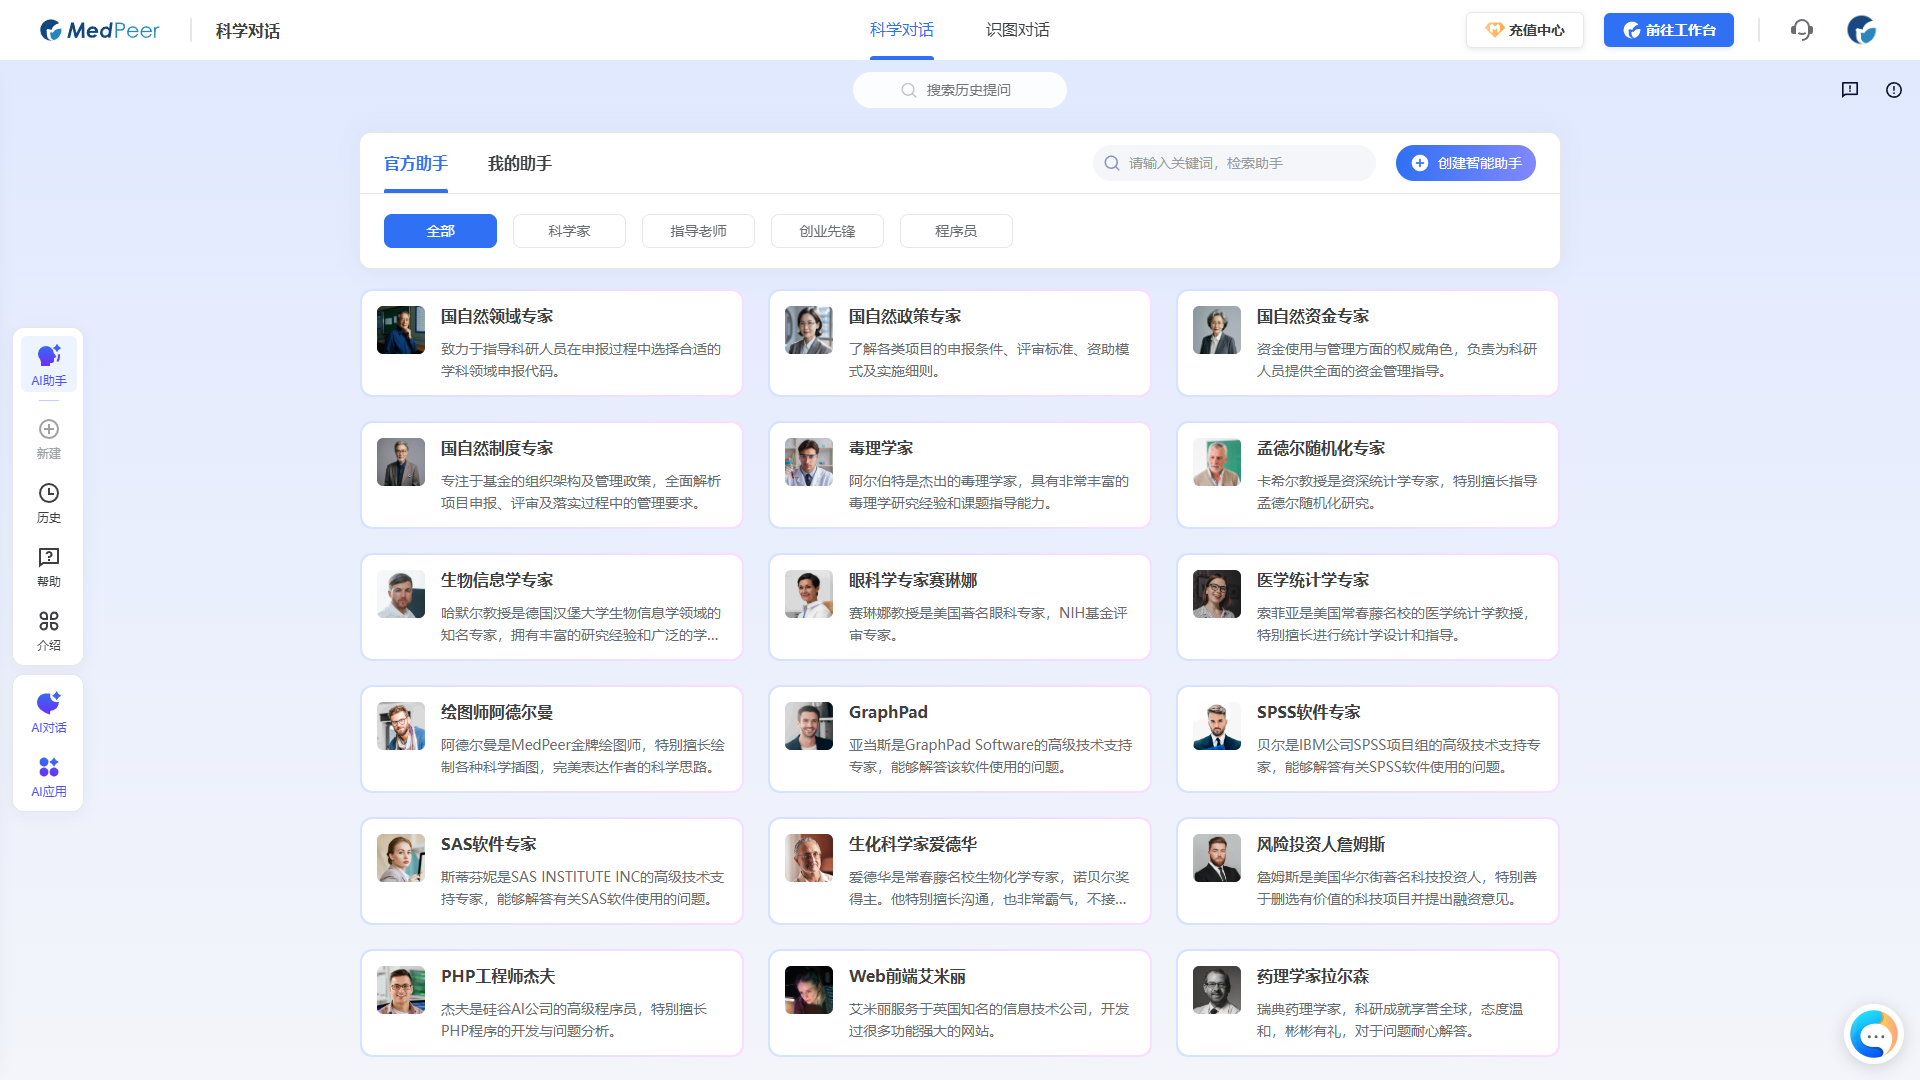Click the 创建智能助手 button
The width and height of the screenshot is (1920, 1080).
(1465, 163)
